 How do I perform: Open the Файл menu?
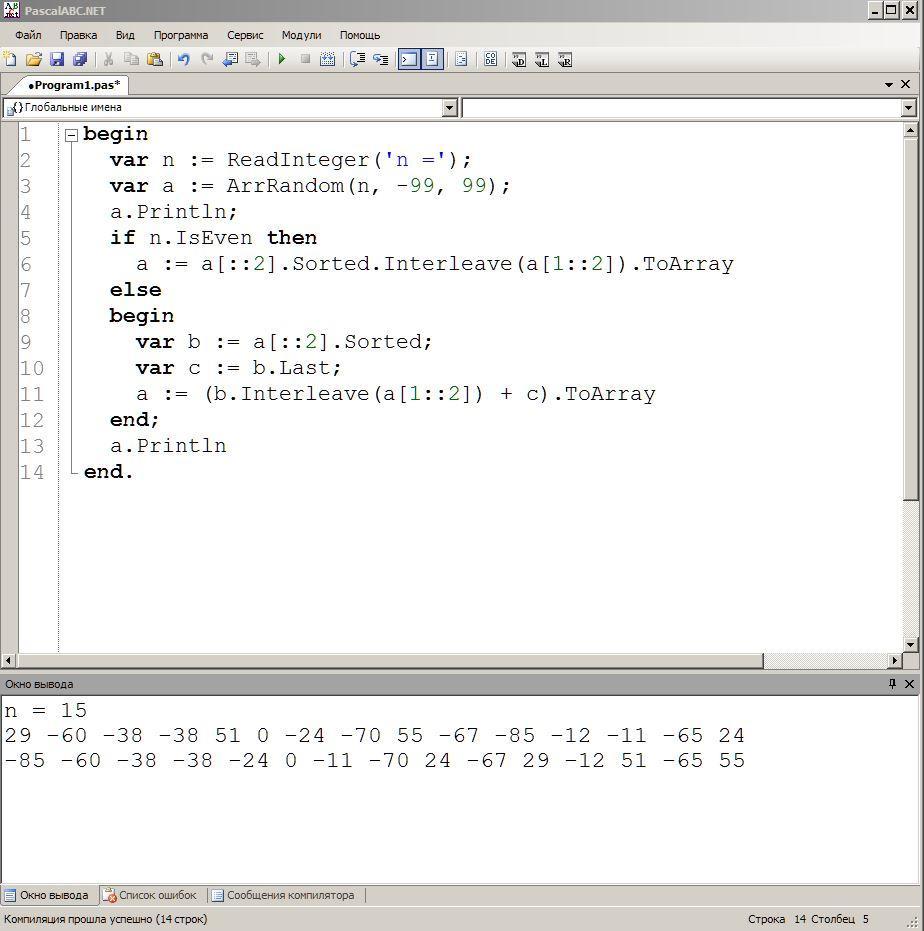click(x=28, y=35)
